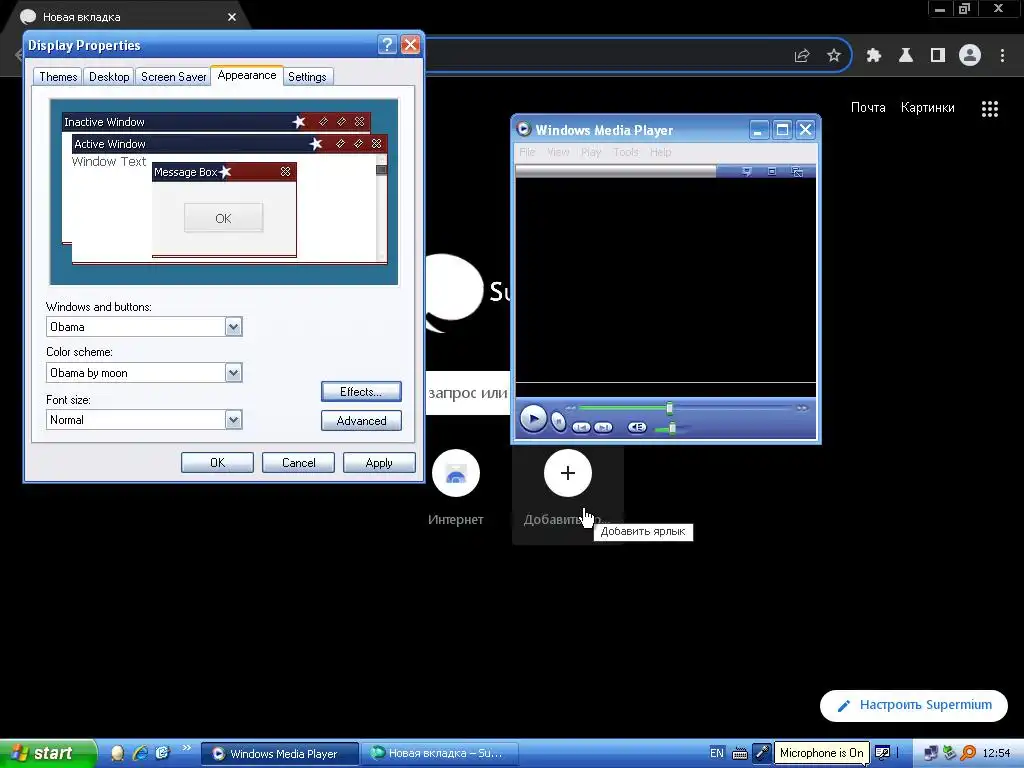Screen dimensions: 1024x768
Task: Open the browser three-dot menu
Action: pos(1002,56)
